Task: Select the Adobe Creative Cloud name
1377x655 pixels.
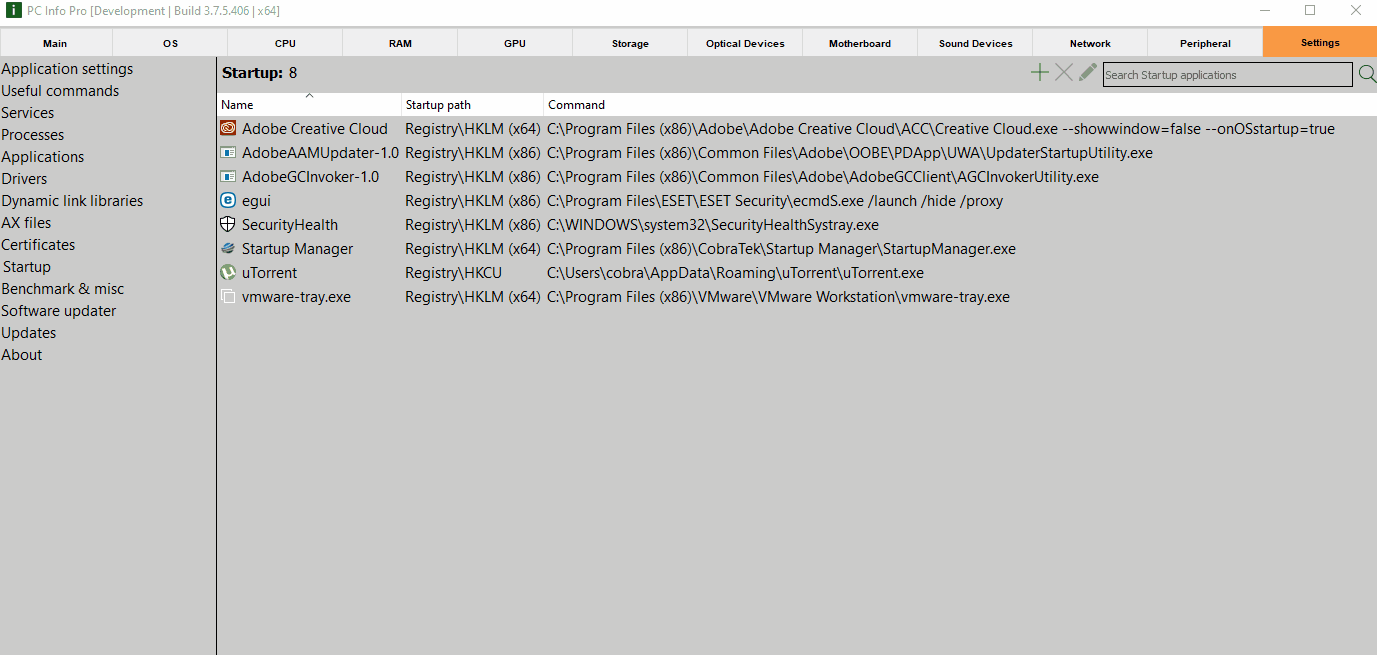Action: pyautogui.click(x=315, y=129)
